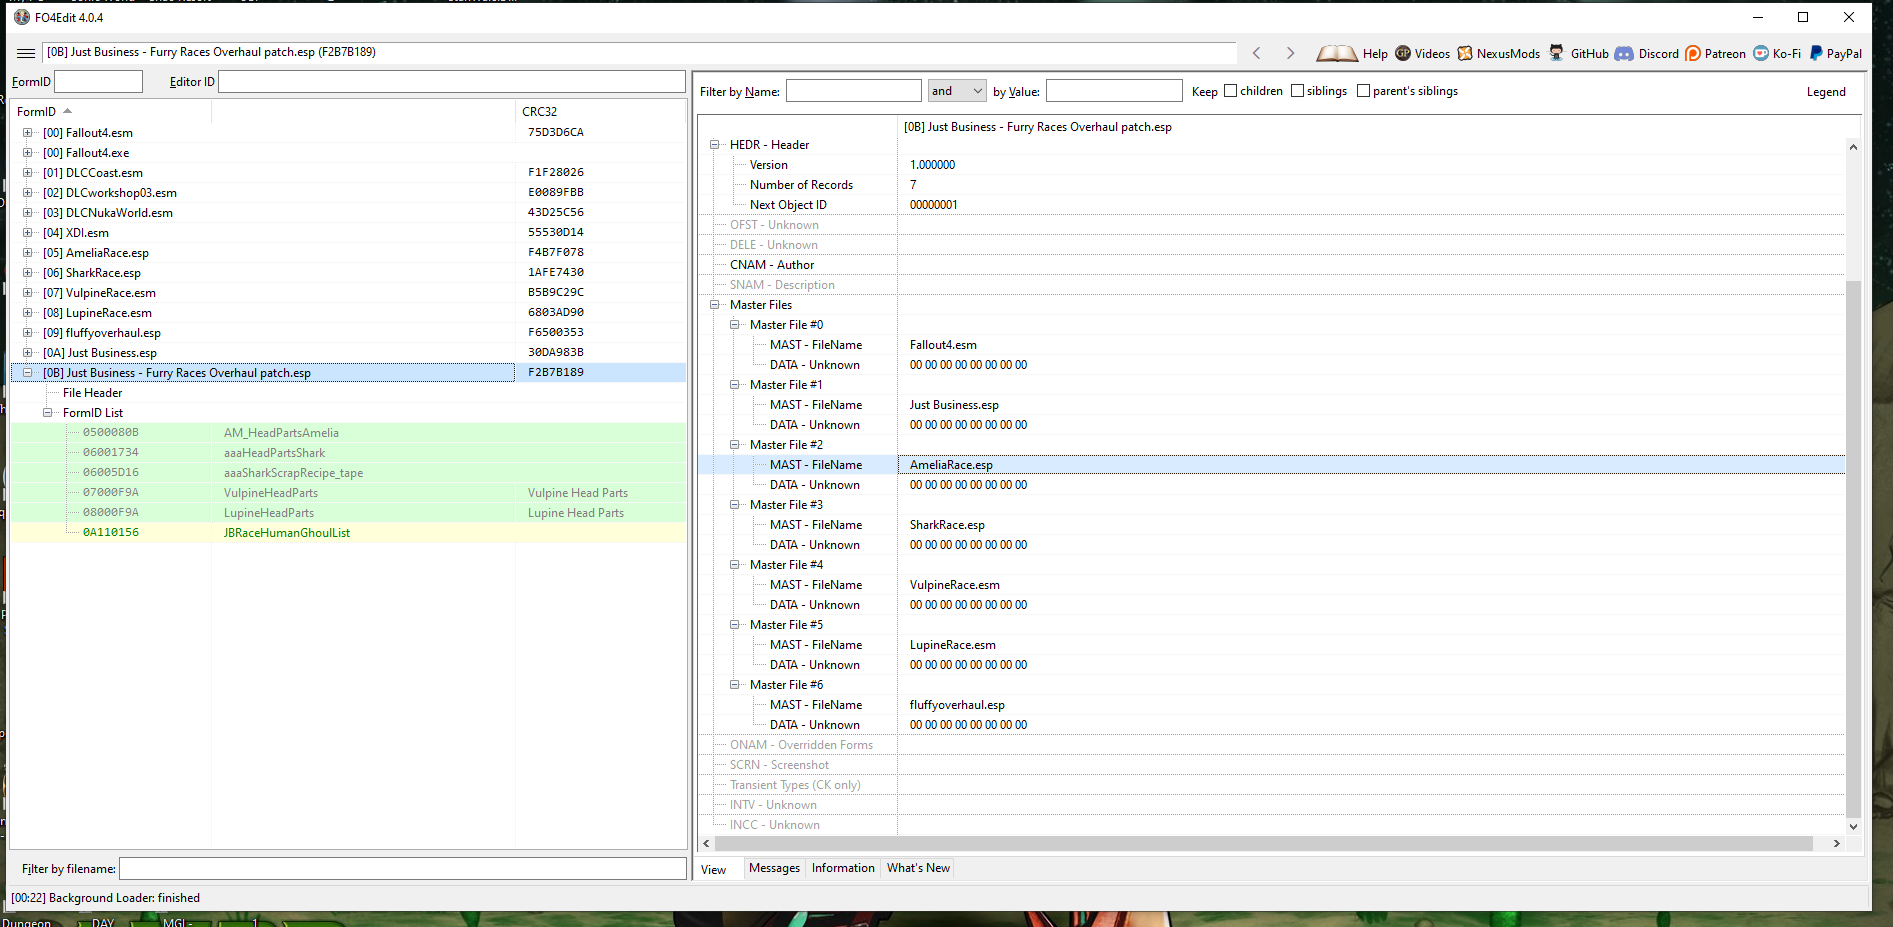This screenshot has height=927, width=1893.
Task: Click the Help link text
Action: [1375, 54]
